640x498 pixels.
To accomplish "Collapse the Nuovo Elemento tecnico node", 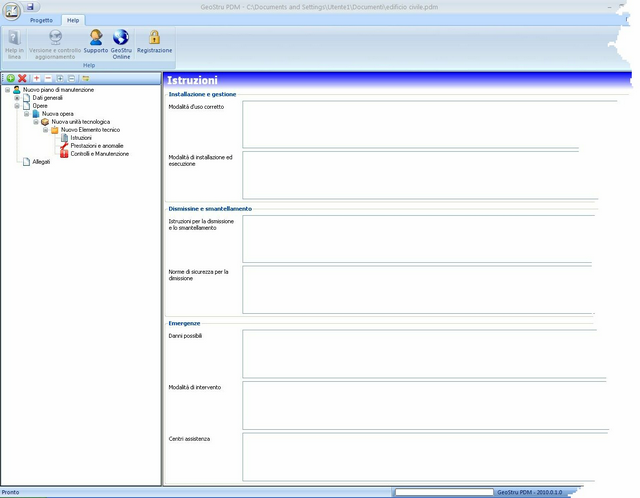I will pyautogui.click(x=45, y=130).
